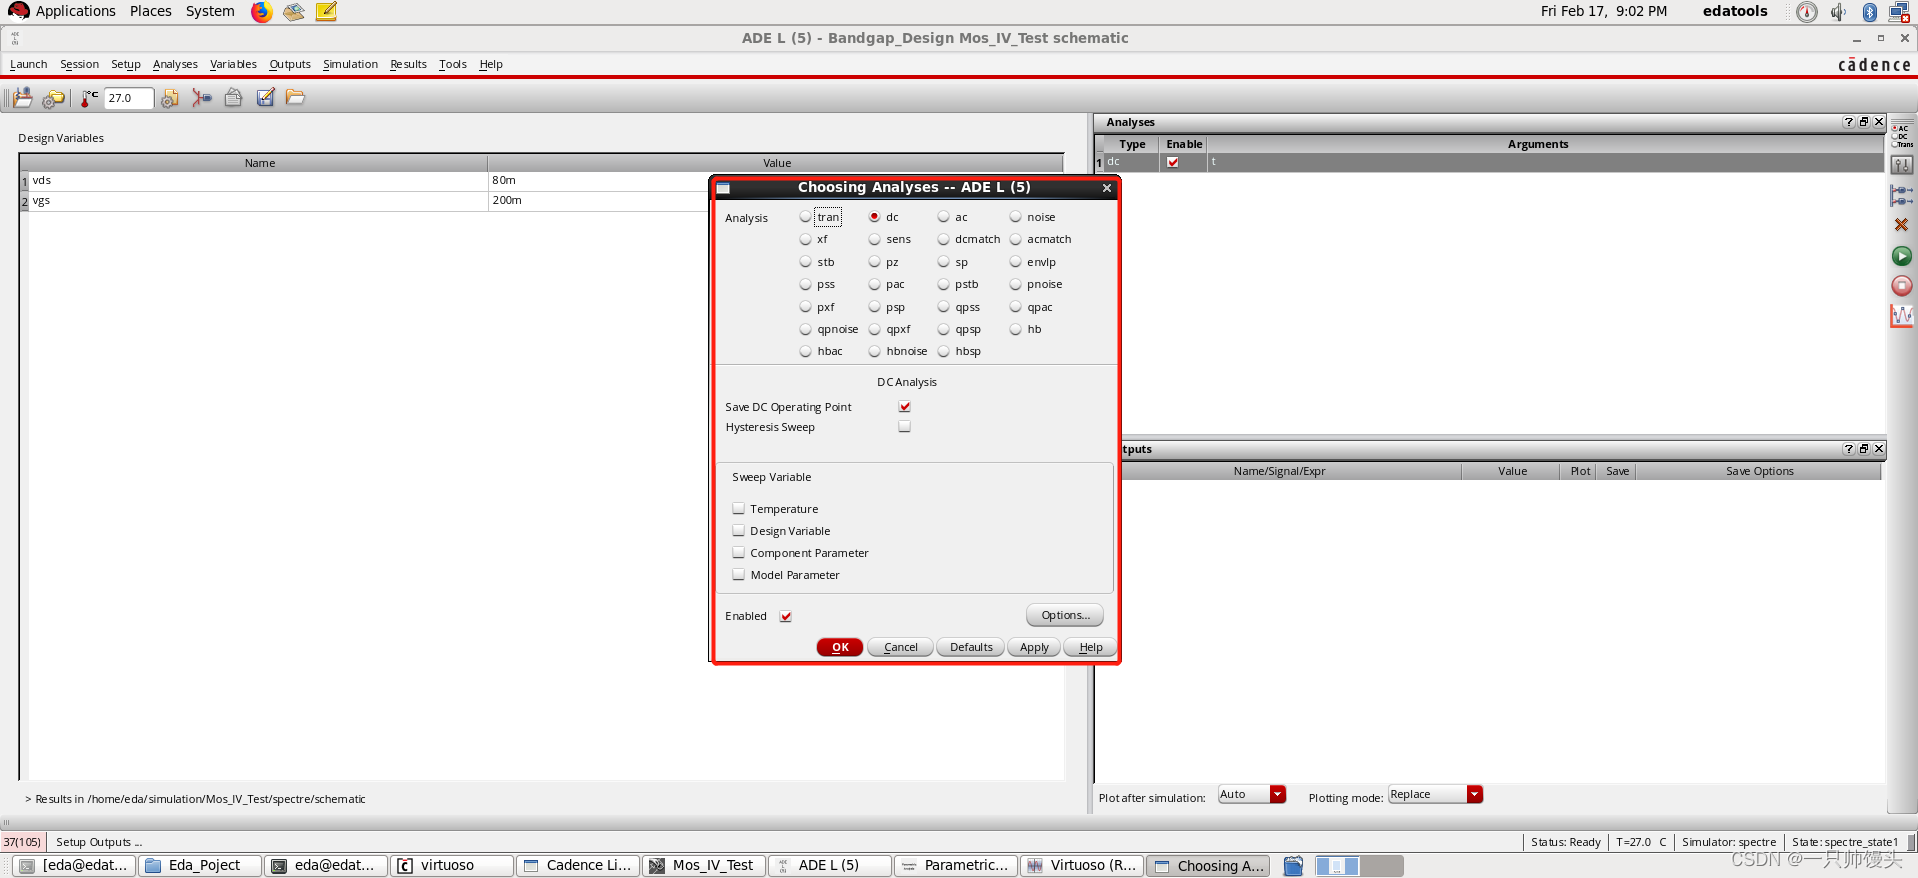
Task: Open the Plotting mode Replace dropdown
Action: (1435, 795)
